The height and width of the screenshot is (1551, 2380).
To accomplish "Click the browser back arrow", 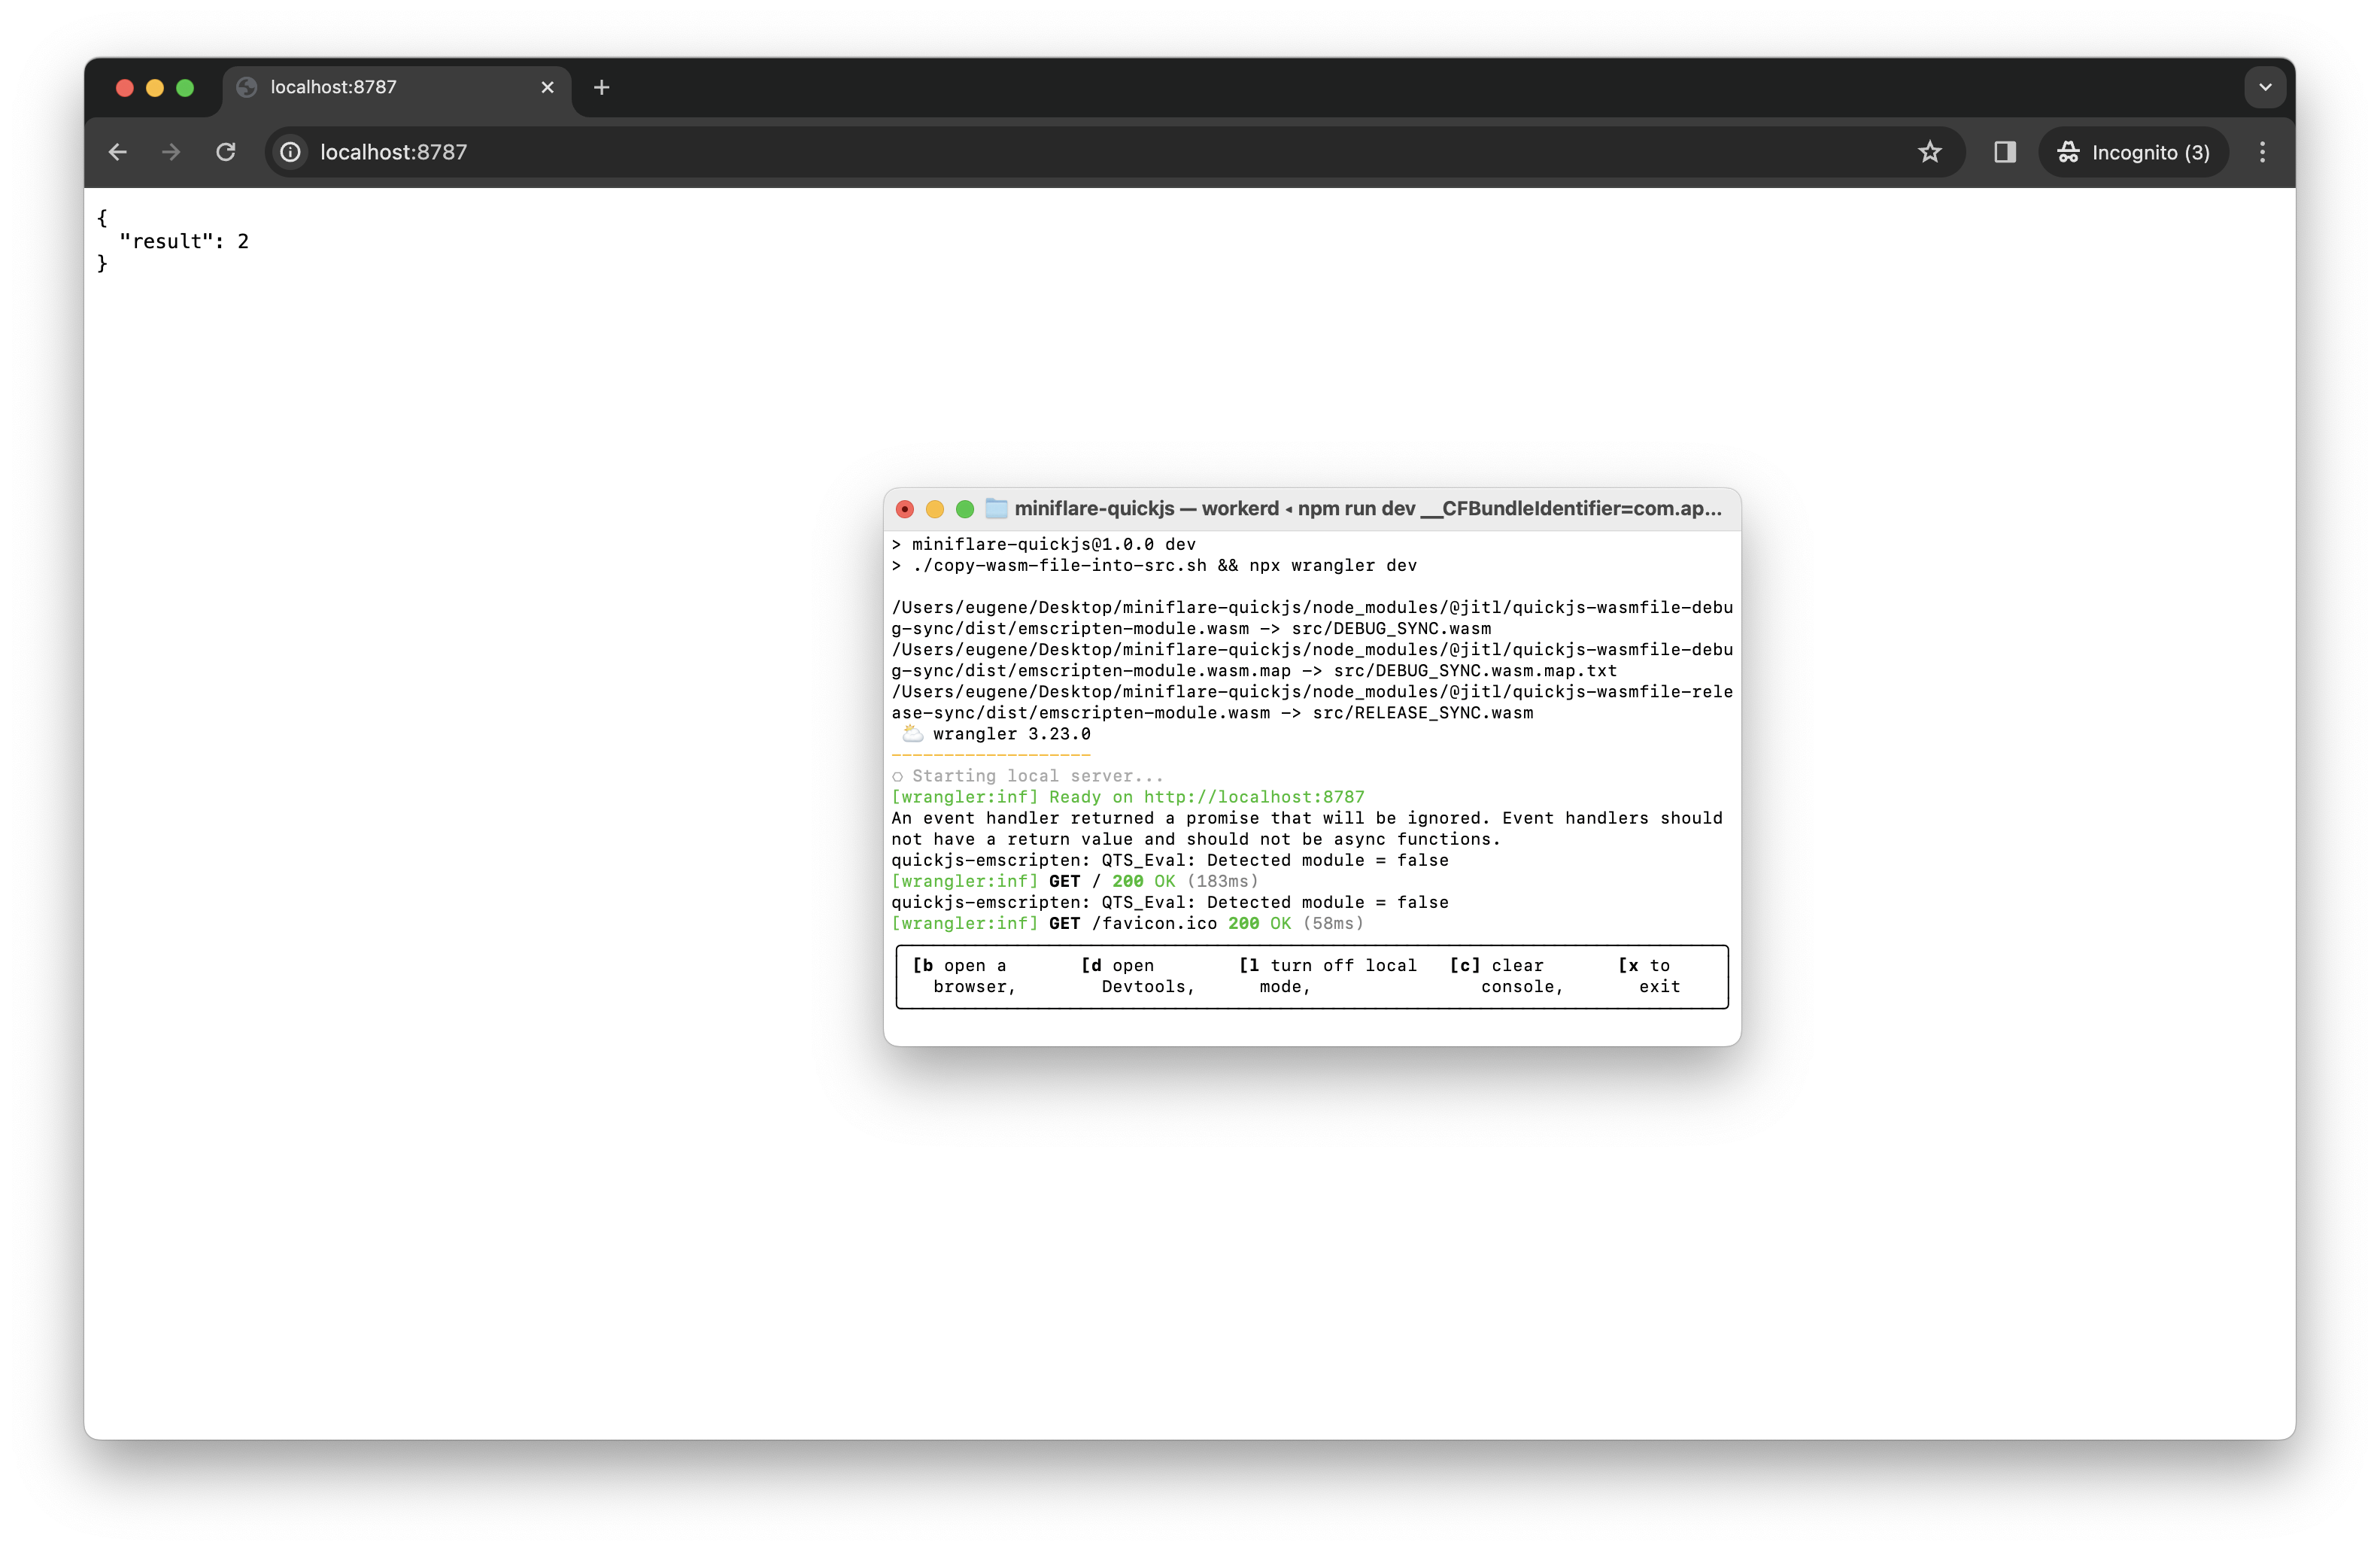I will (118, 152).
